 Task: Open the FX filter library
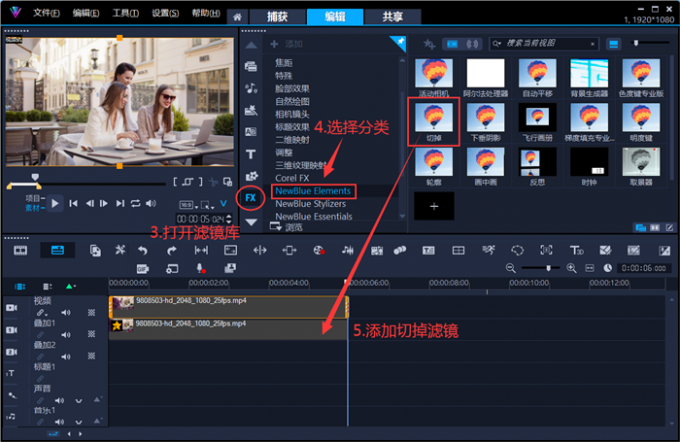250,197
